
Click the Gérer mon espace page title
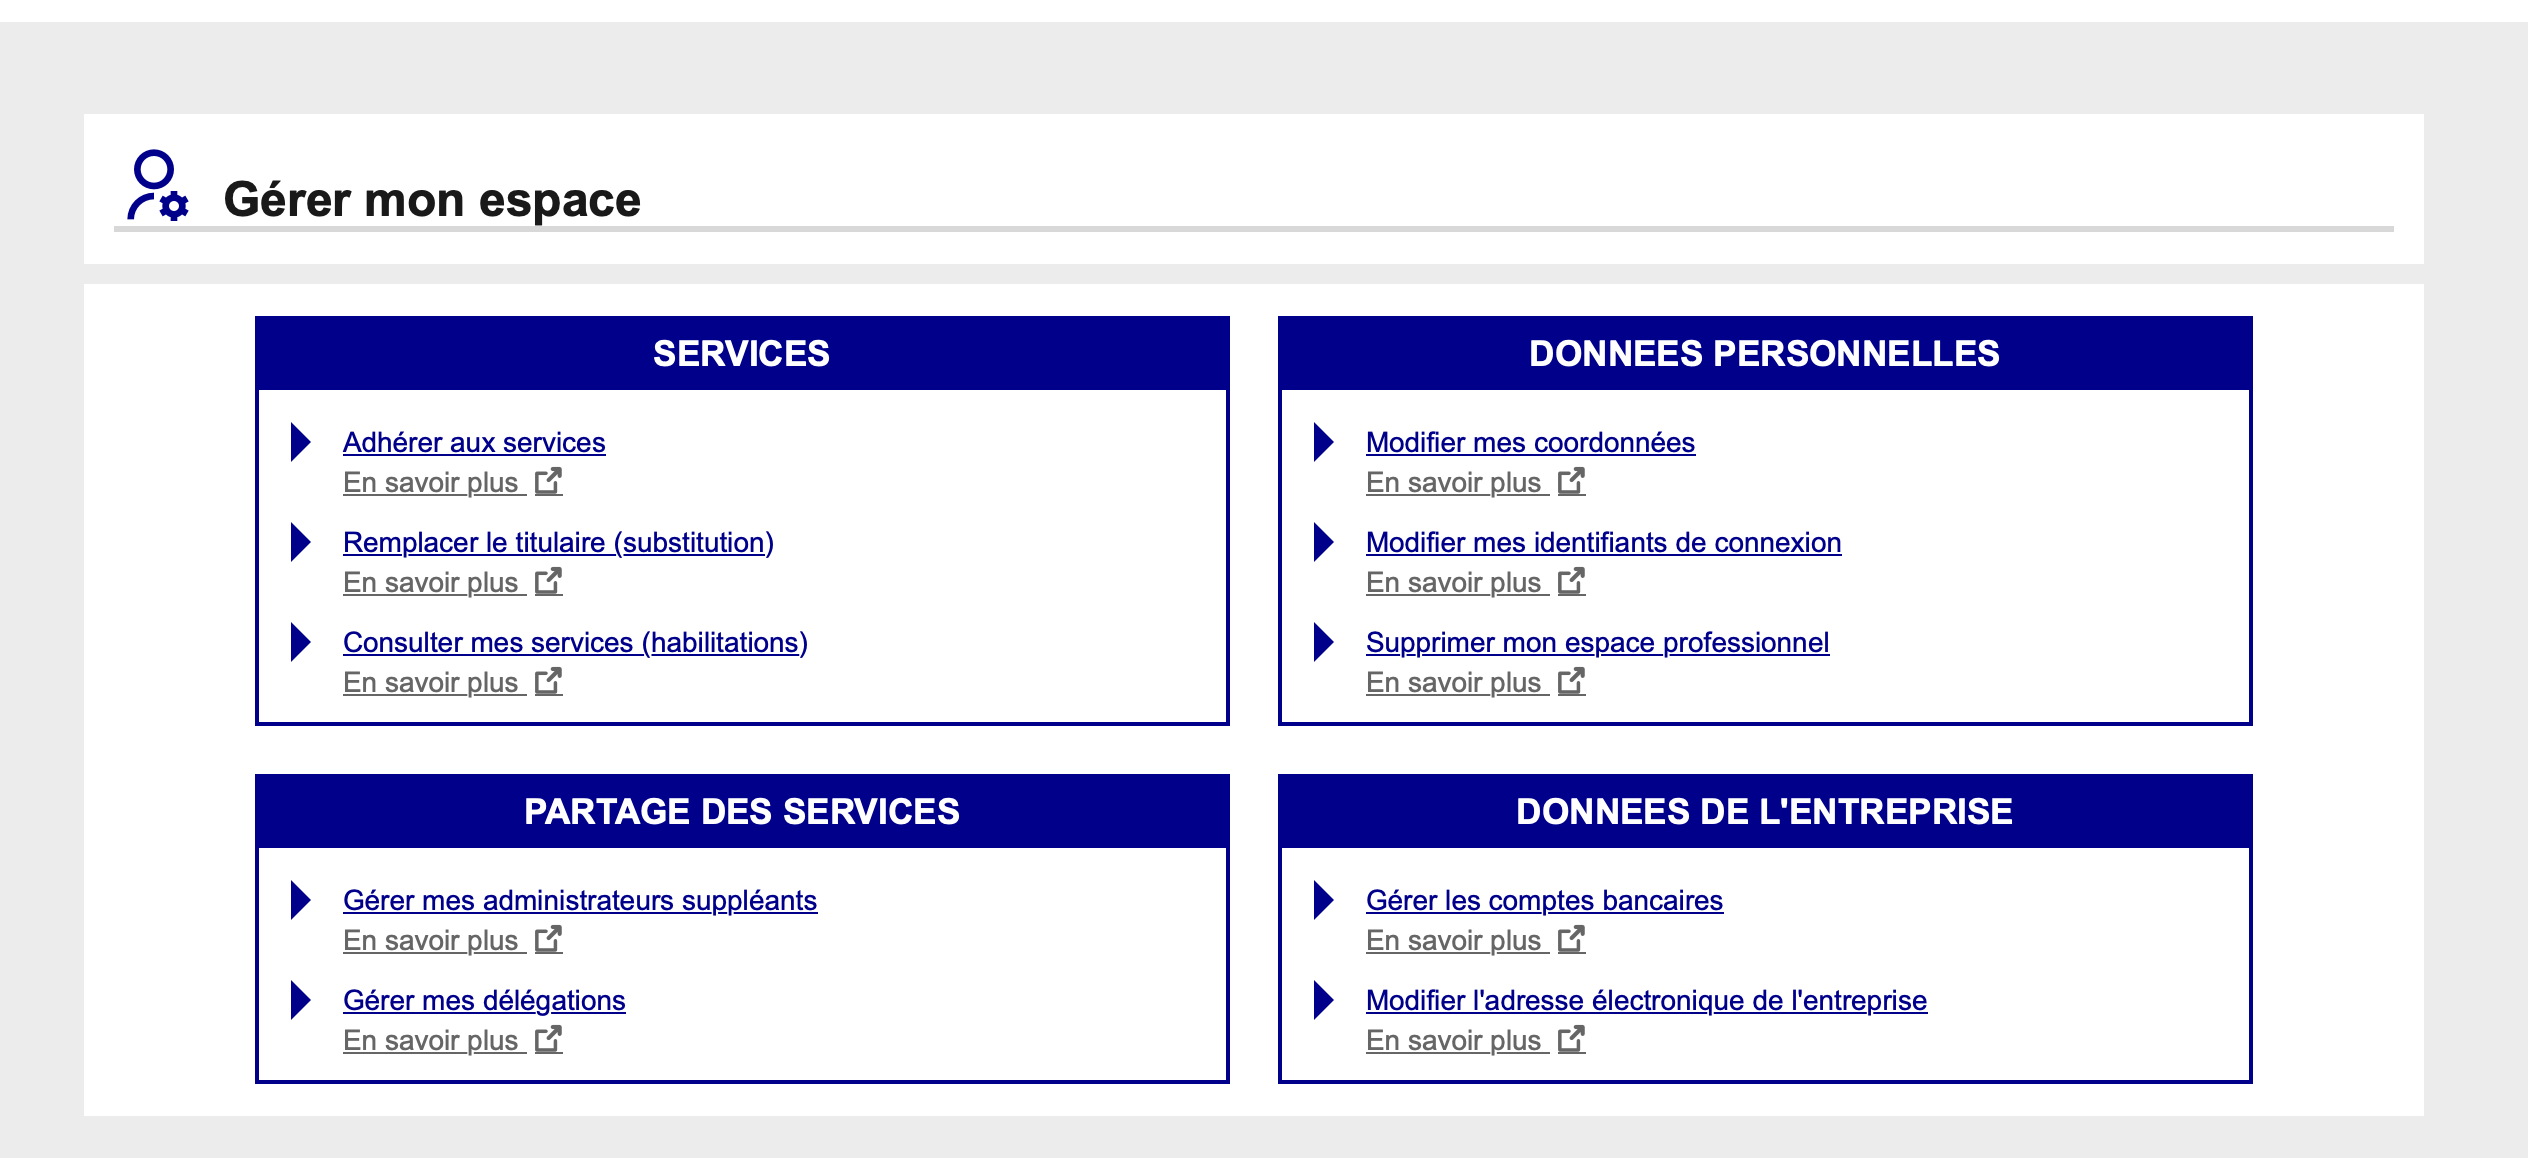pos(432,199)
